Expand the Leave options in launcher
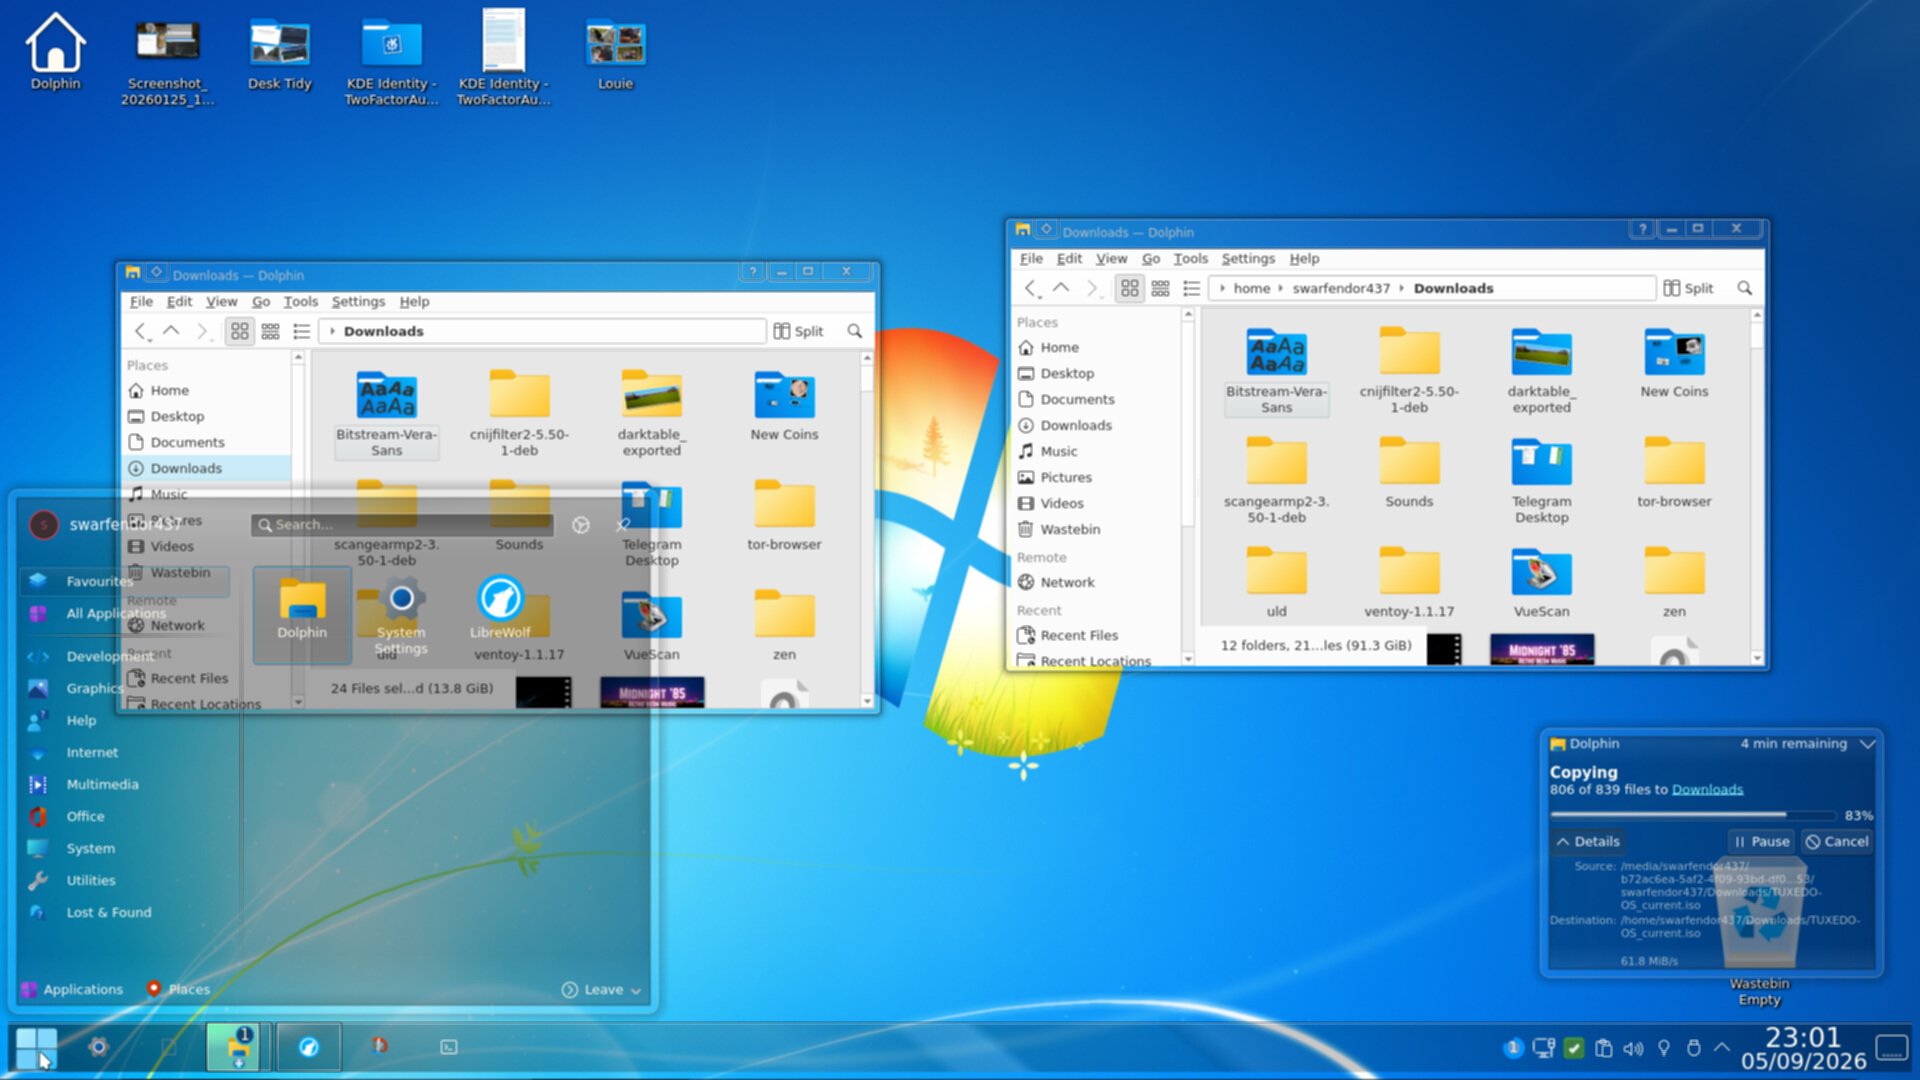 coord(601,989)
